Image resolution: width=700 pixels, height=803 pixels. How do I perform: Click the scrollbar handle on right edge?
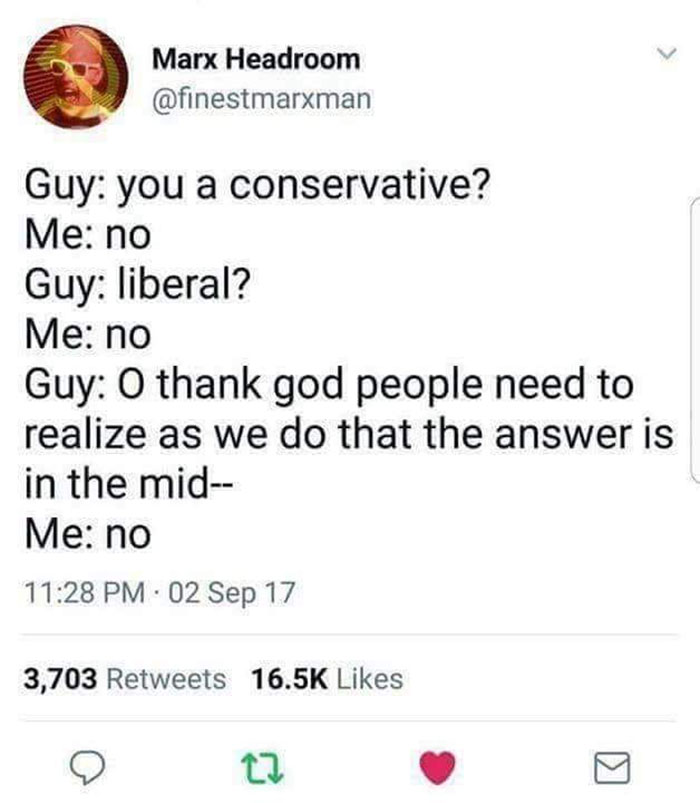[695, 339]
